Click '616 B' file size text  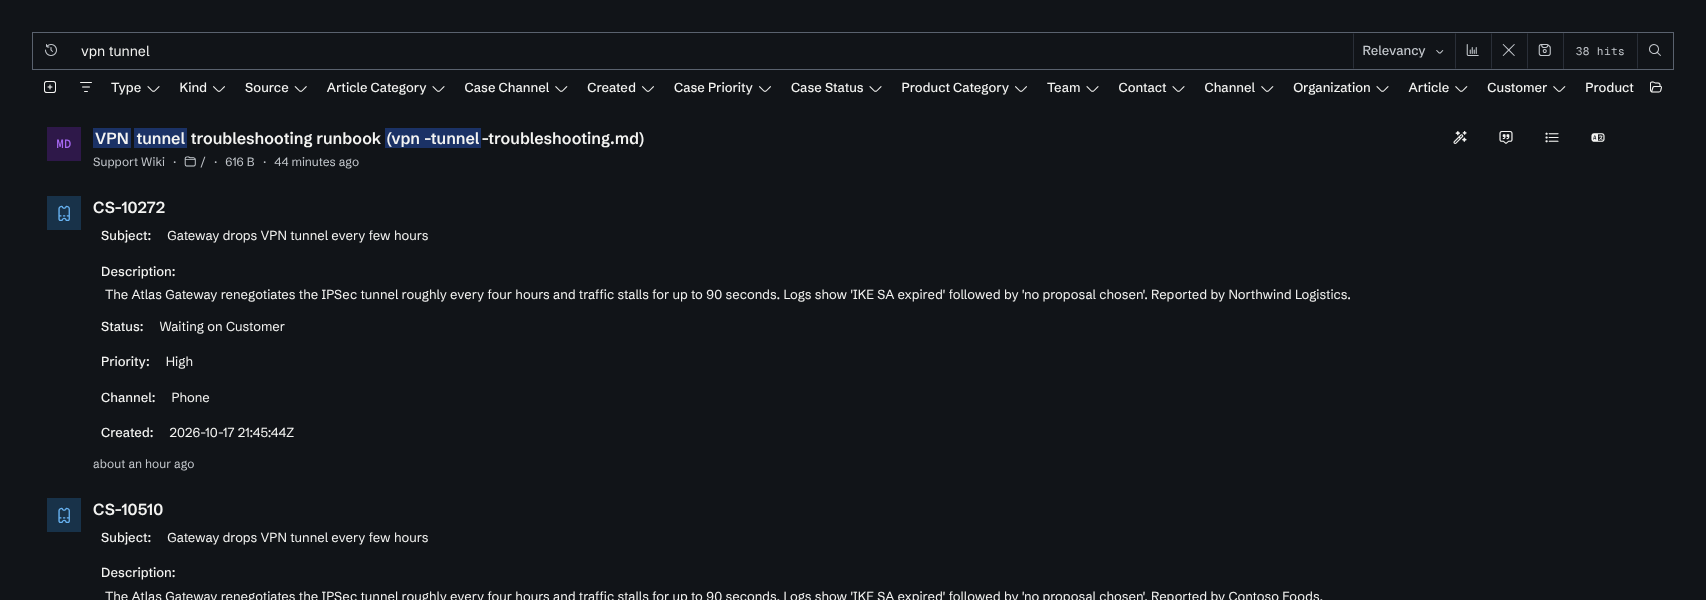coord(240,162)
